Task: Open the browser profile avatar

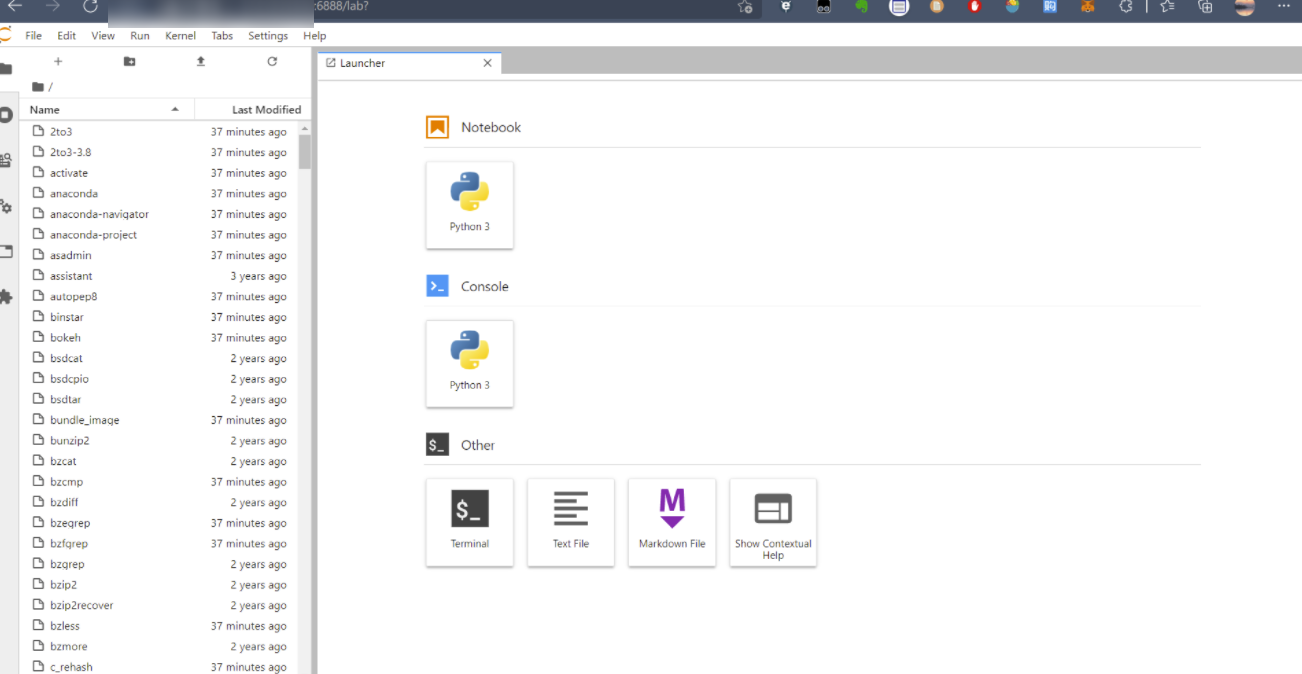Action: tap(1245, 7)
